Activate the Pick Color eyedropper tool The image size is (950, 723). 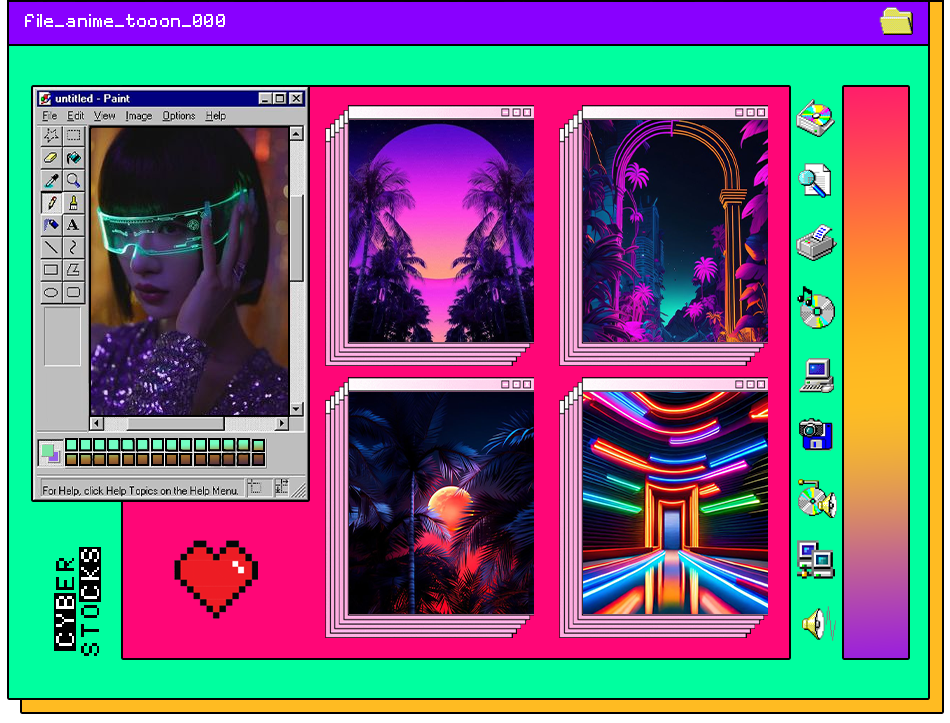click(51, 180)
